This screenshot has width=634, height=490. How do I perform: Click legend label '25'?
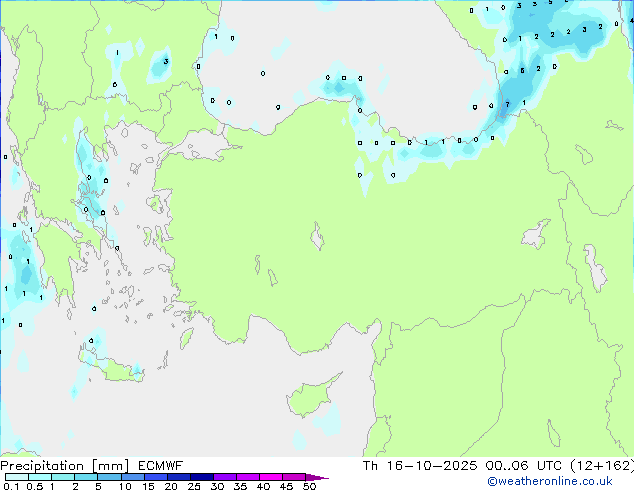194,486
